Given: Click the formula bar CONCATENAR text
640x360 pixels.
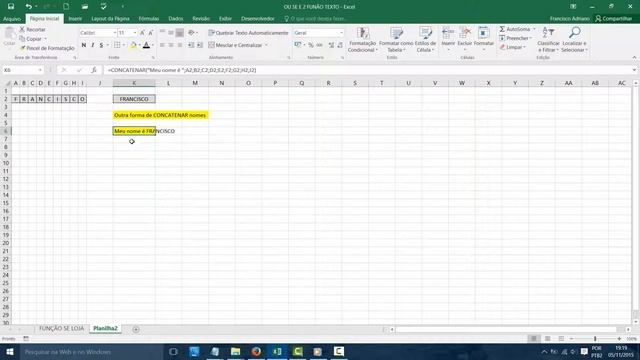Looking at the screenshot, I should [182, 70].
